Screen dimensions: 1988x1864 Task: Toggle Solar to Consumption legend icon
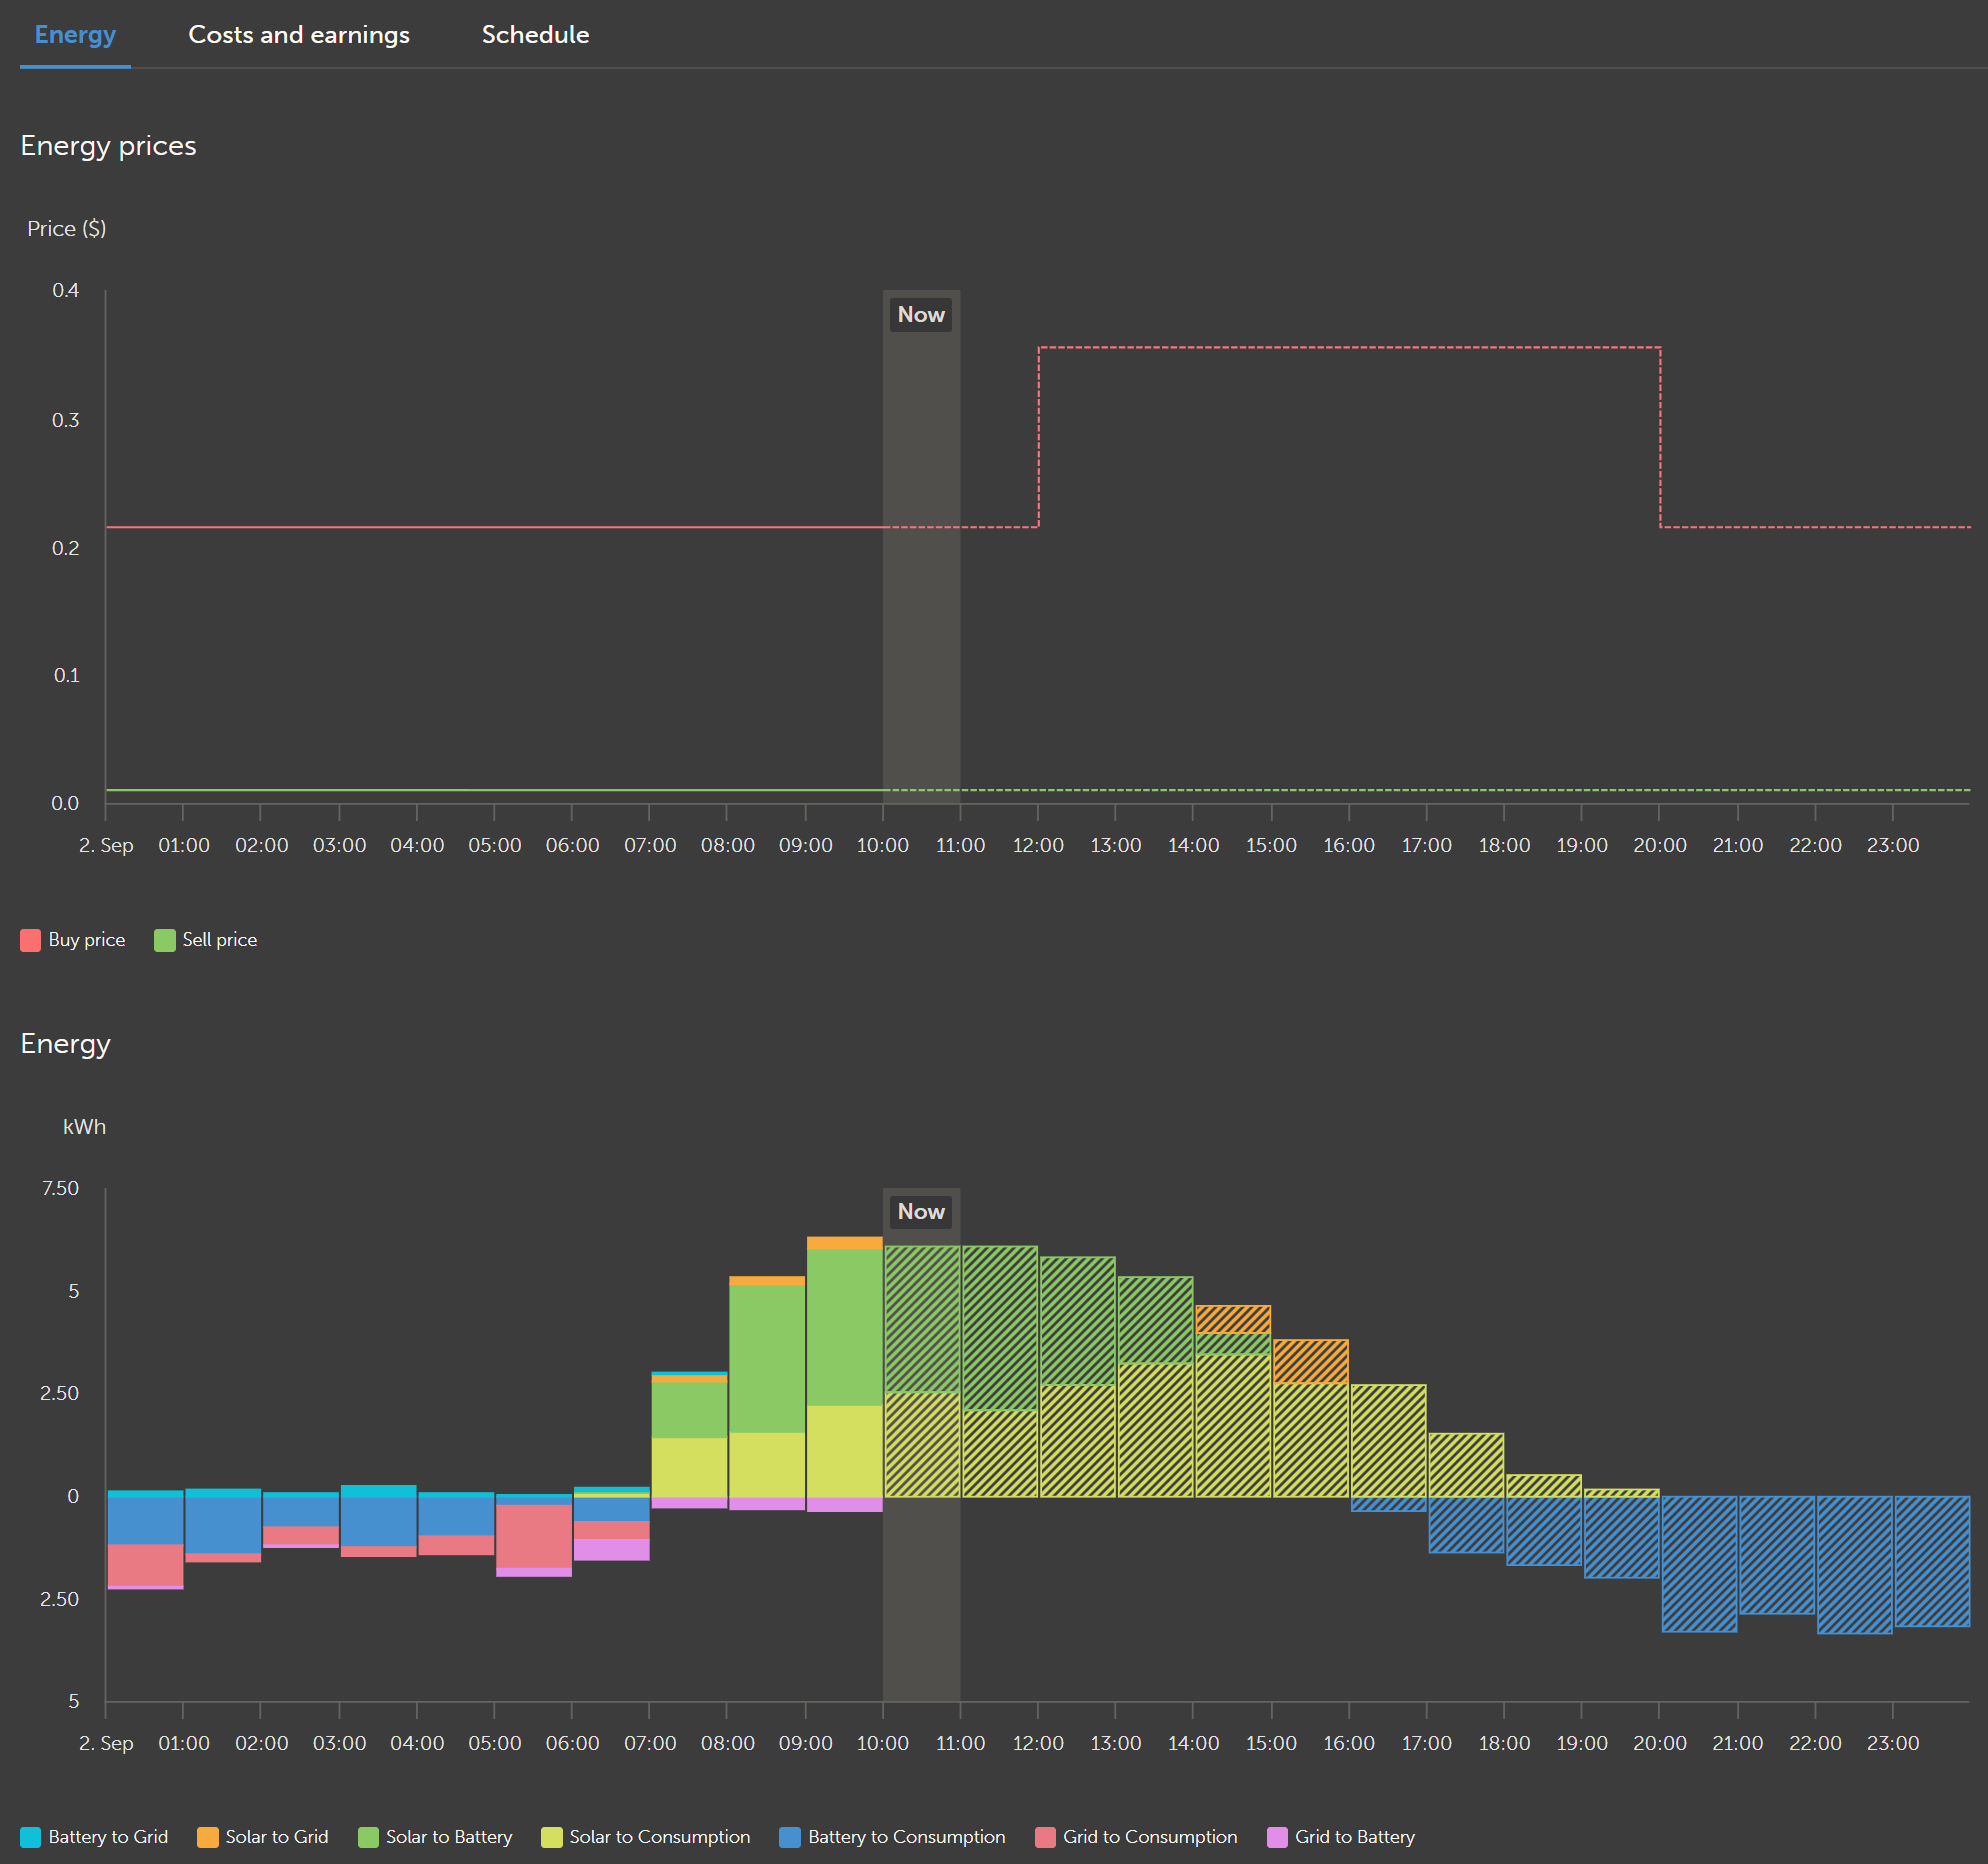point(551,1837)
